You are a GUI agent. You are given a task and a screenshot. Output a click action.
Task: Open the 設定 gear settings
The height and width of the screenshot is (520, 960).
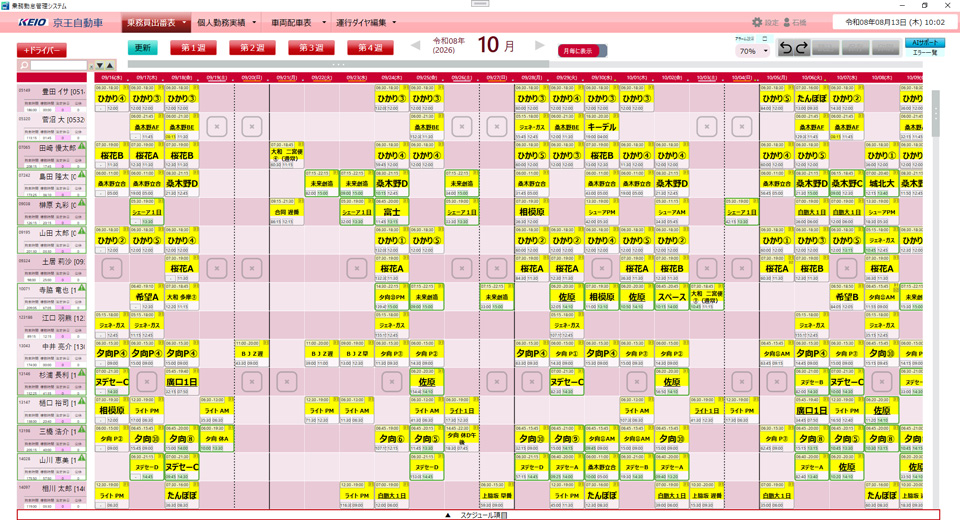[765, 23]
